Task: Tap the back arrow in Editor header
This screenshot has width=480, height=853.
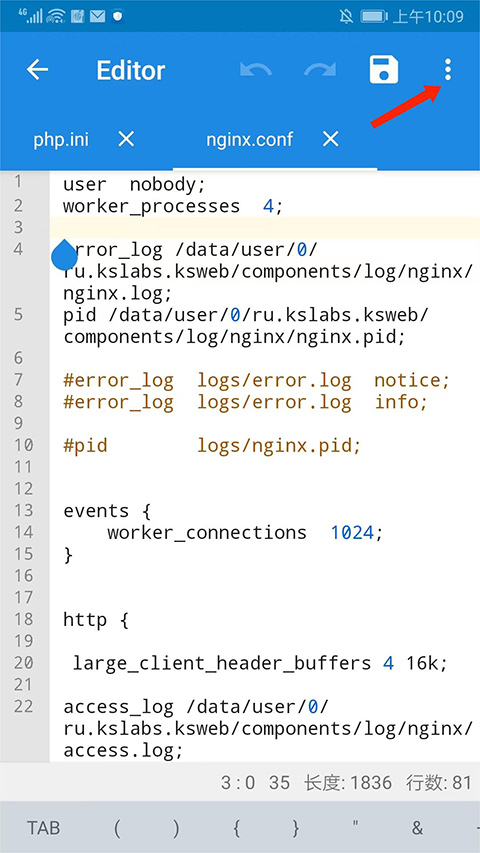Action: tap(38, 70)
